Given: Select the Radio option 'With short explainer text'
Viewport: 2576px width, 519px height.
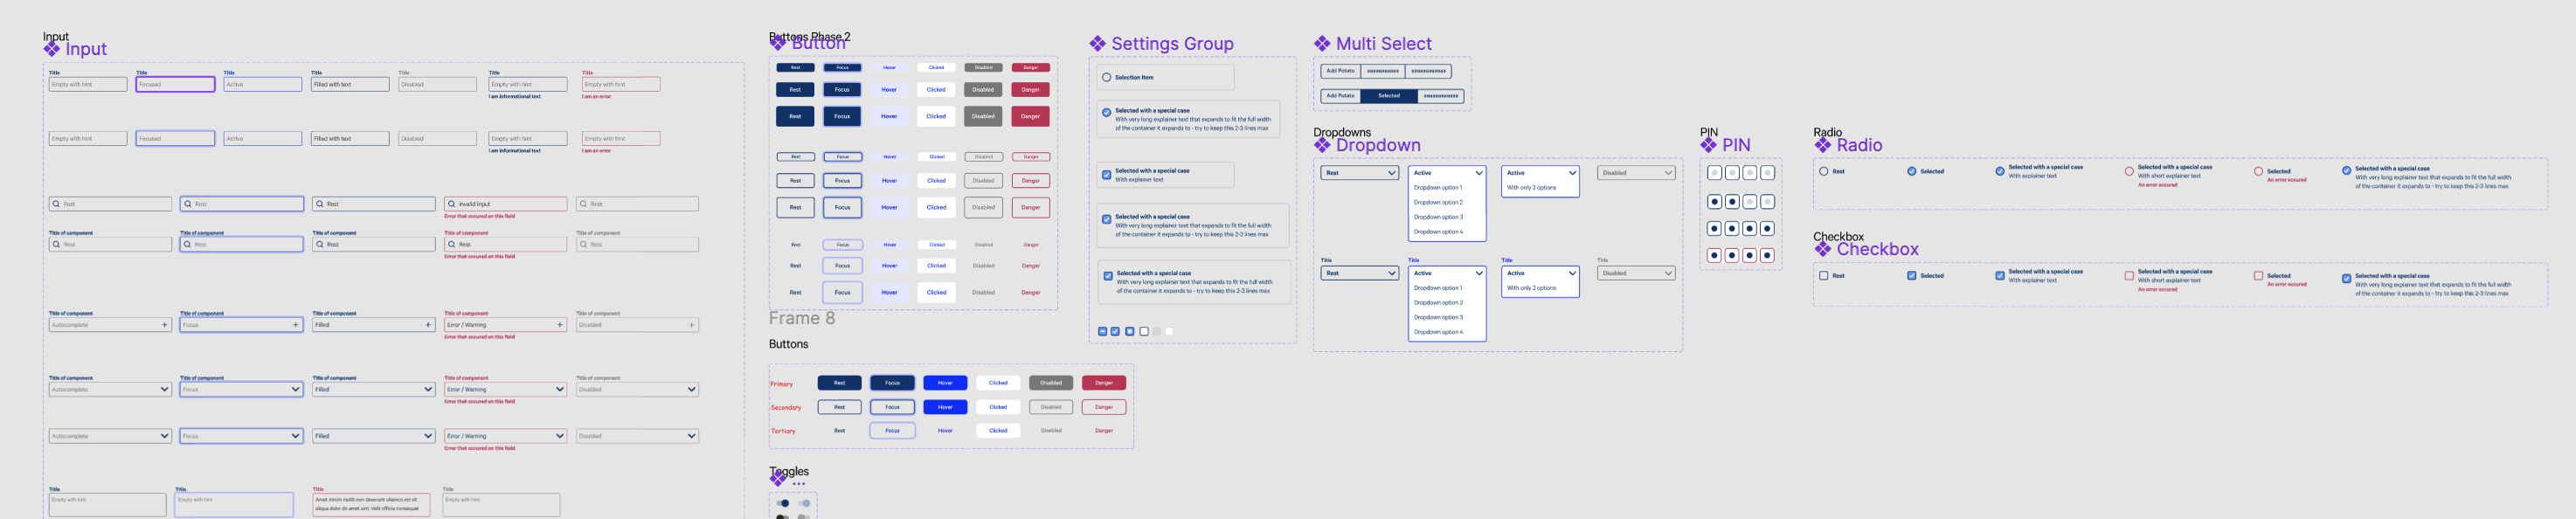Looking at the screenshot, I should point(2129,172).
